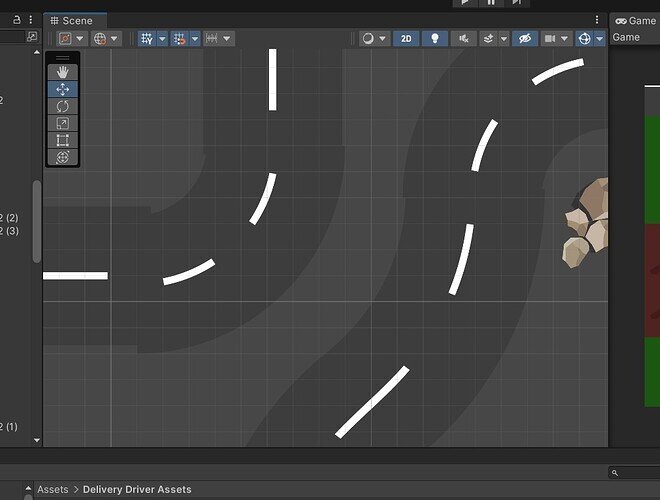The width and height of the screenshot is (660, 500).
Task: Select the rock pile sprite in scene
Action: tap(586, 223)
